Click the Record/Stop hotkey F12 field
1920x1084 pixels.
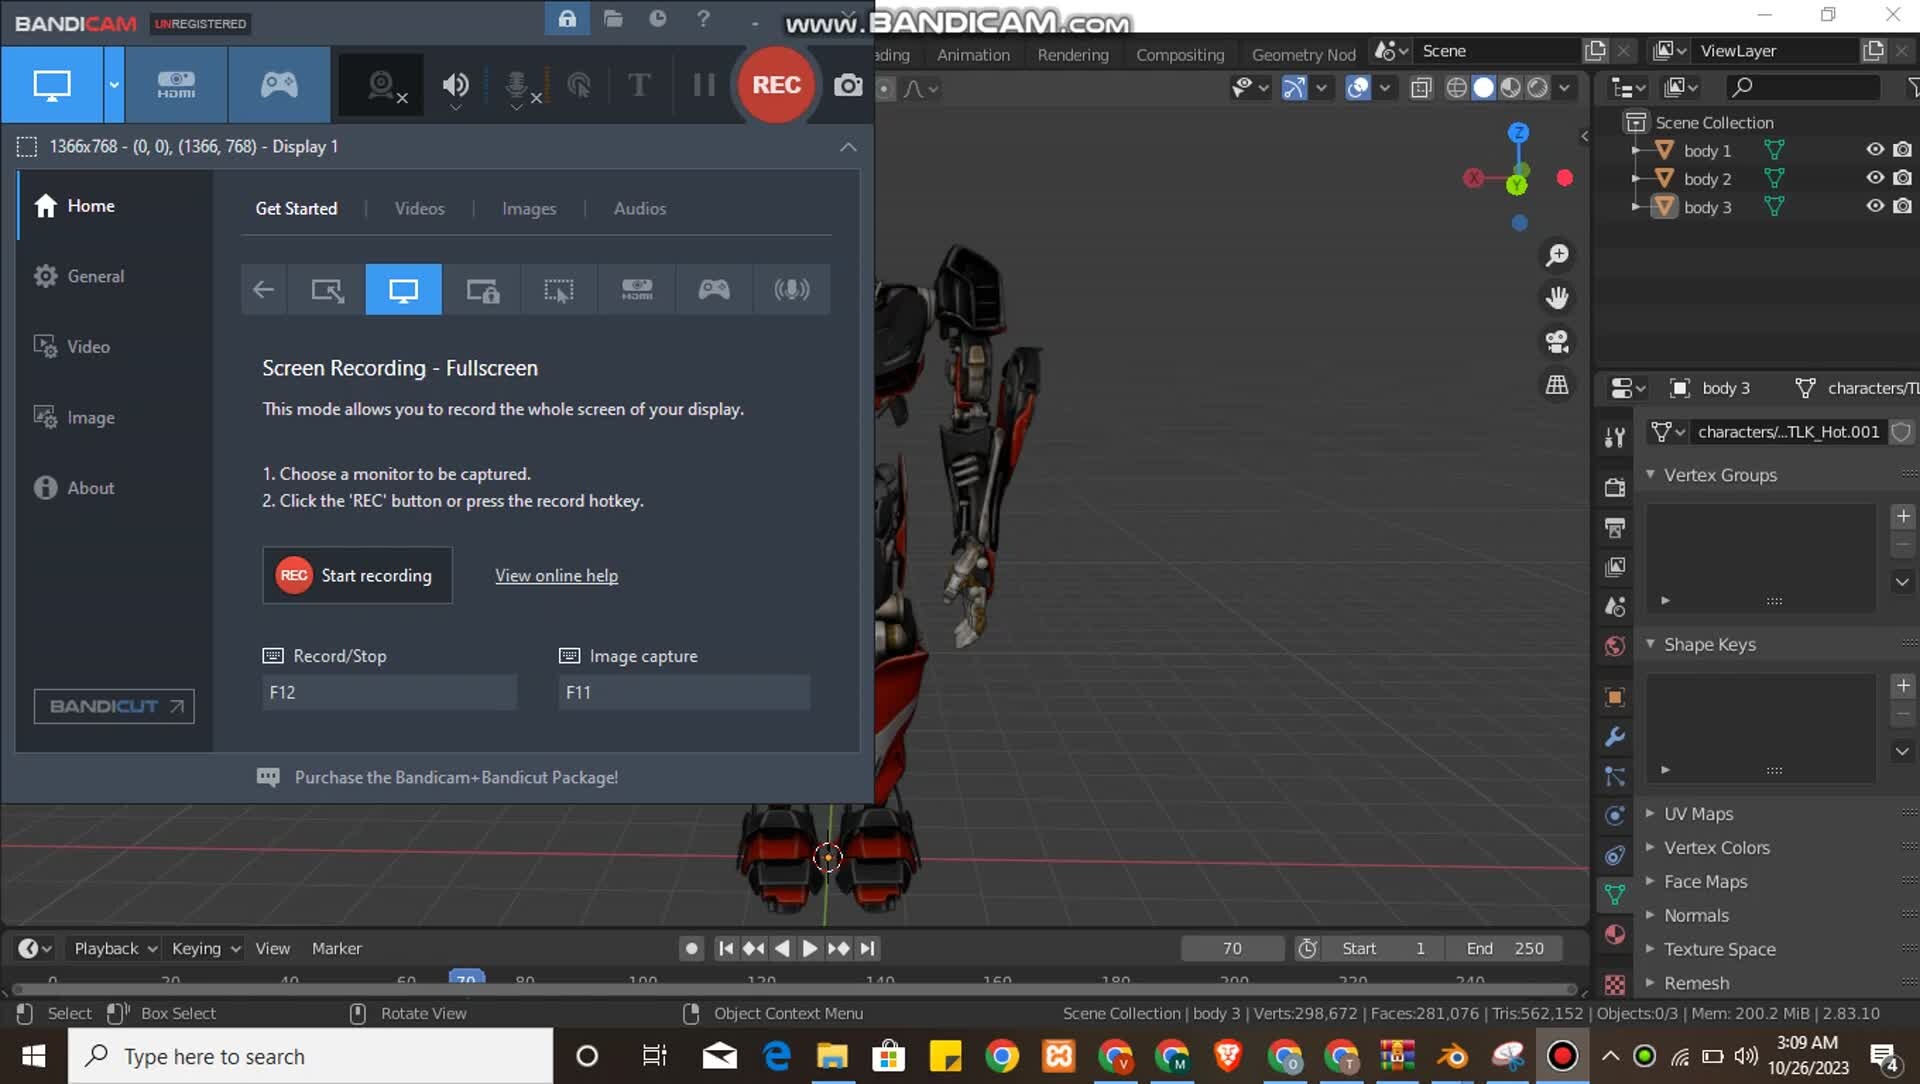point(389,692)
